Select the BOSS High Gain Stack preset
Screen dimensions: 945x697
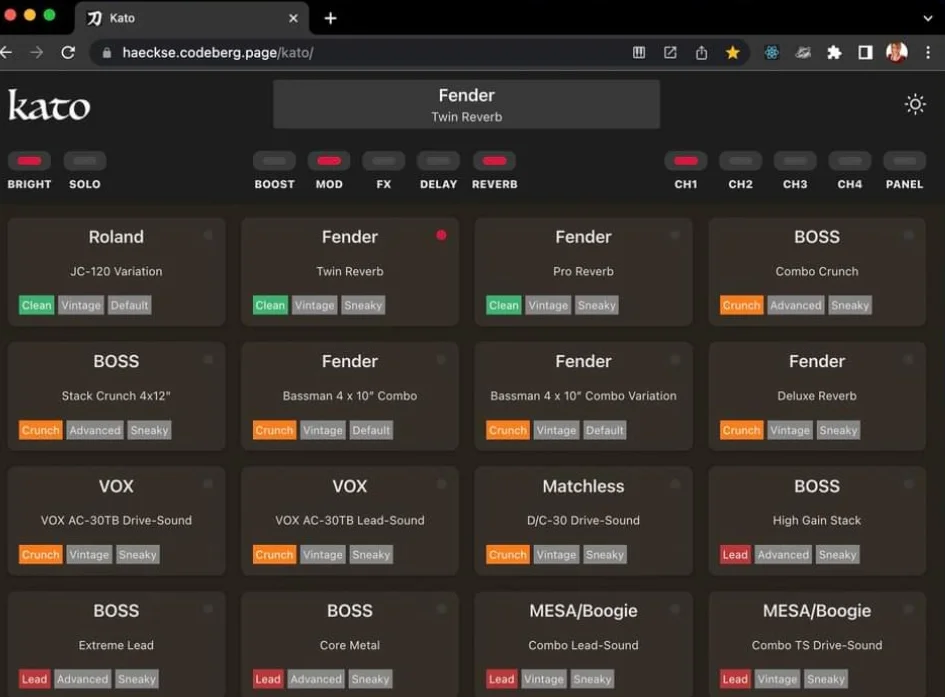pyautogui.click(x=817, y=521)
